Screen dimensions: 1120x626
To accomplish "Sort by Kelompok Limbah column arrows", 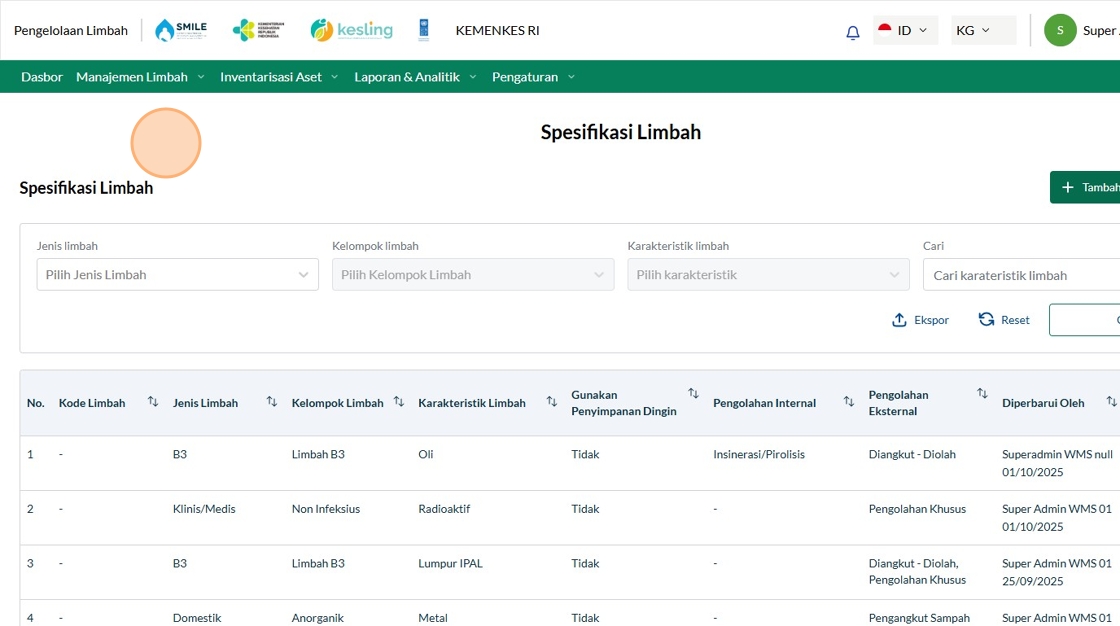I will point(398,402).
